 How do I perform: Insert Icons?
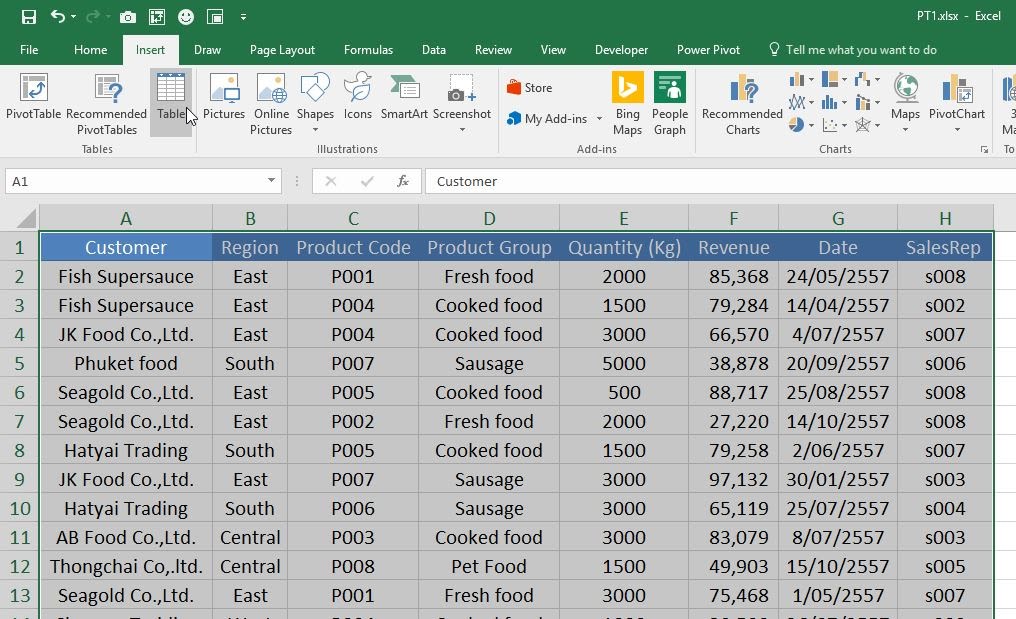(x=358, y=97)
